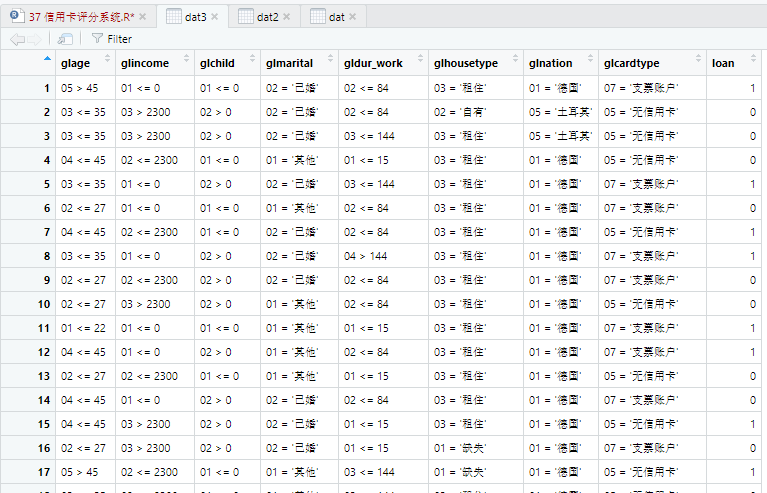Click the table grid icon on dat tab
The image size is (767, 493).
[x=317, y=16]
